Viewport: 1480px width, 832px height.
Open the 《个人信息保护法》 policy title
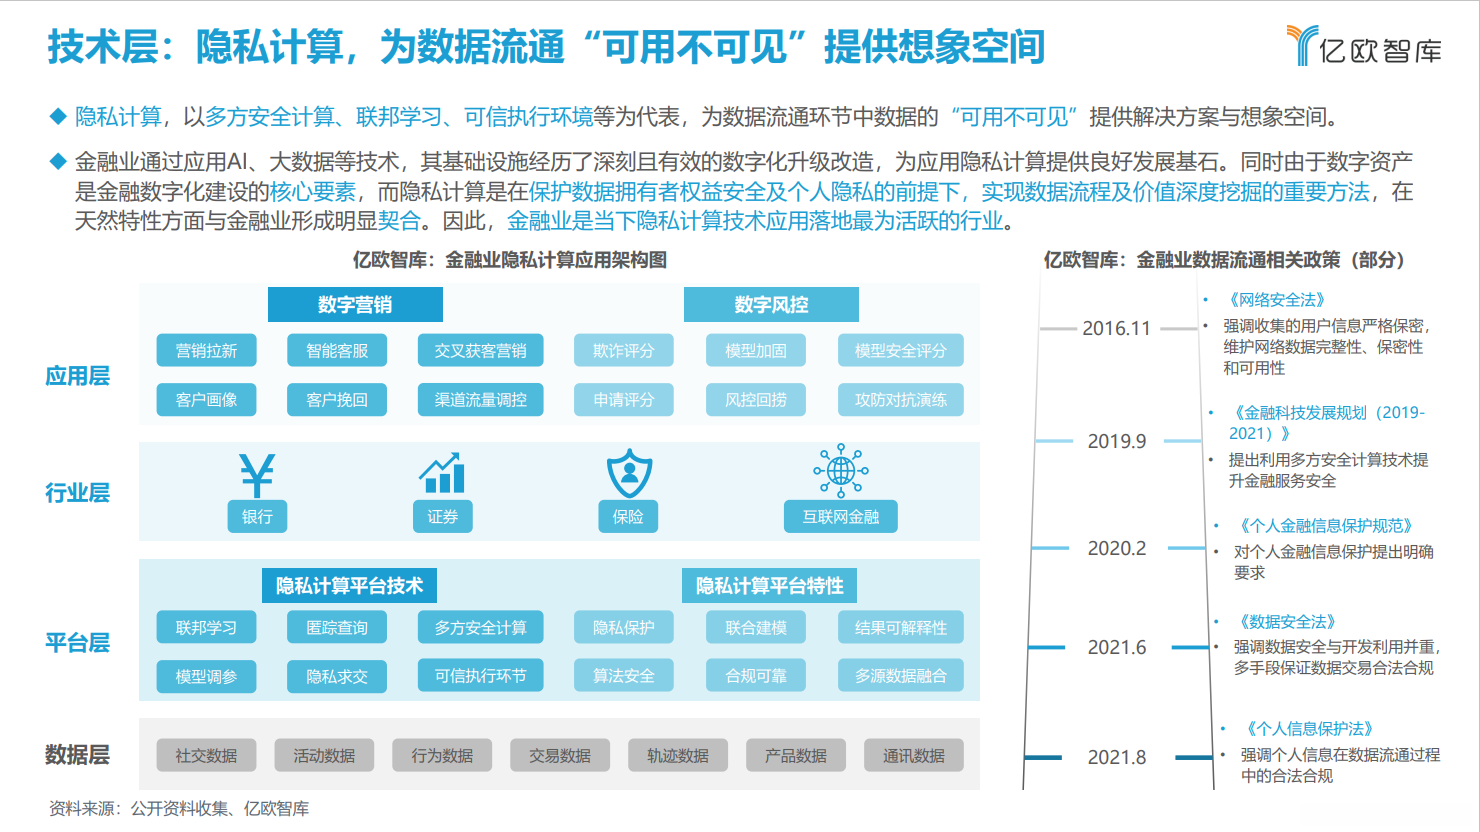tap(1310, 729)
